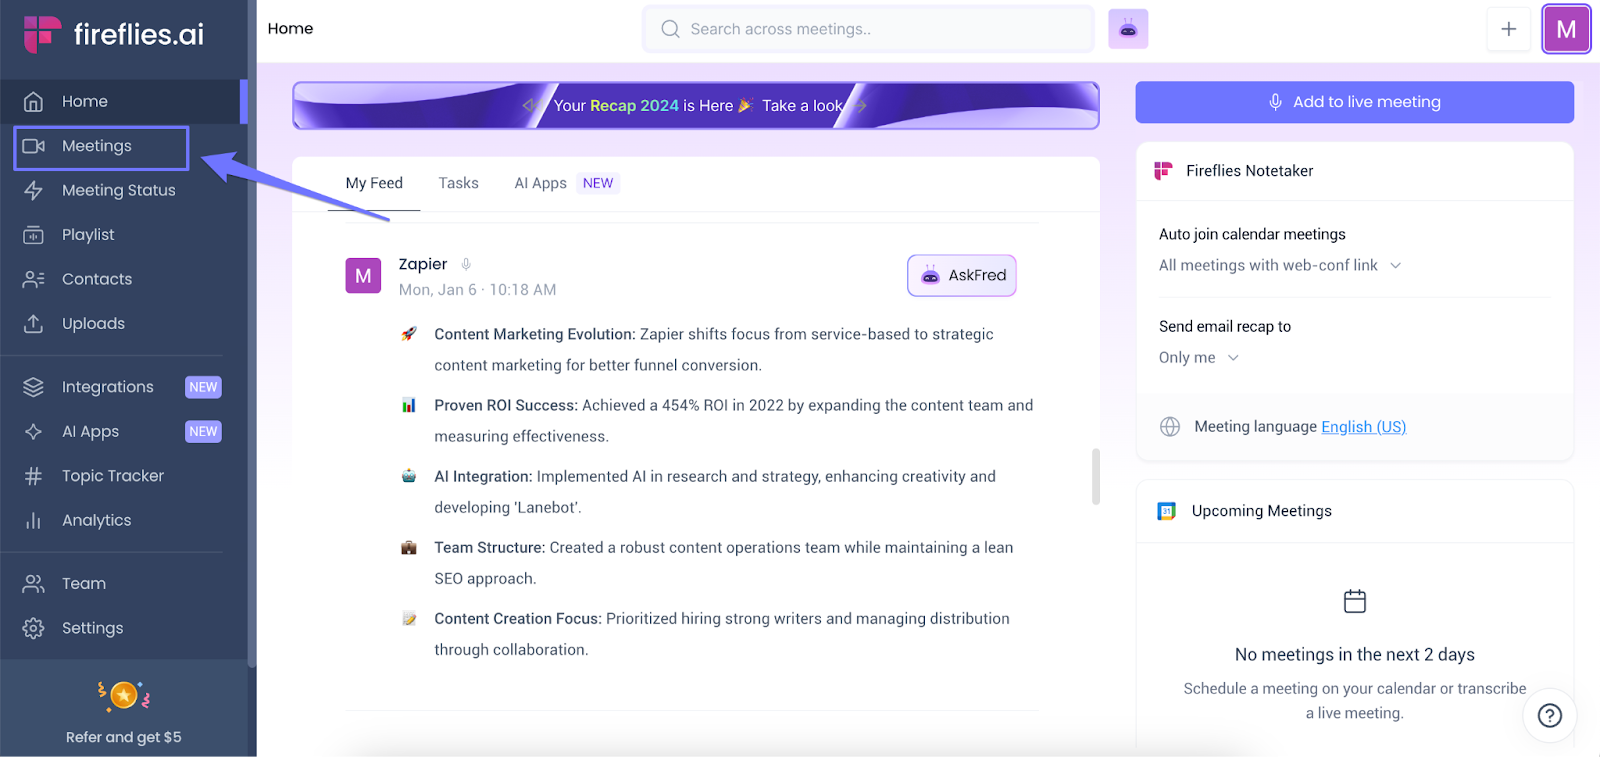Open the help question mark button
The image size is (1600, 757).
pos(1550,715)
